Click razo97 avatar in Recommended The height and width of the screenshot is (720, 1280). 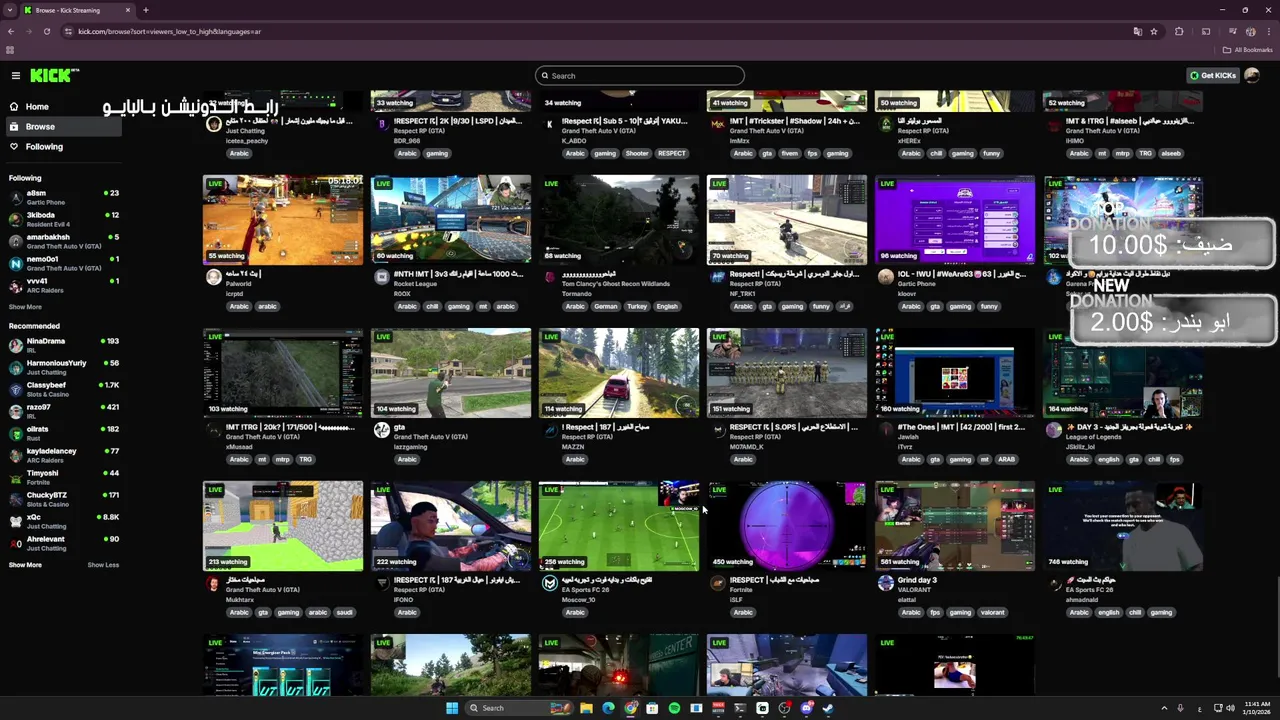[15, 411]
